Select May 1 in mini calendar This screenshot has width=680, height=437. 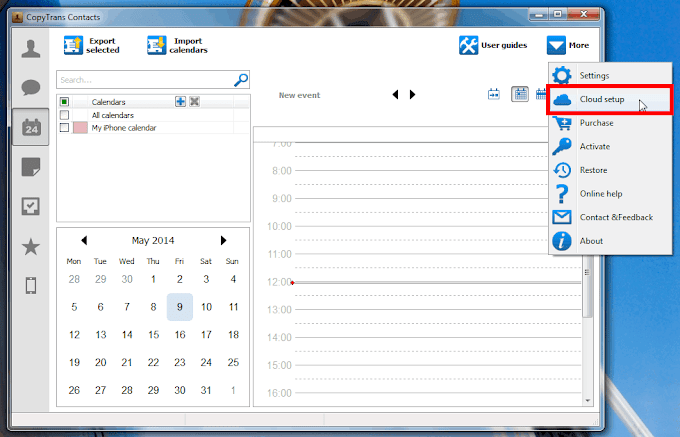point(153,279)
